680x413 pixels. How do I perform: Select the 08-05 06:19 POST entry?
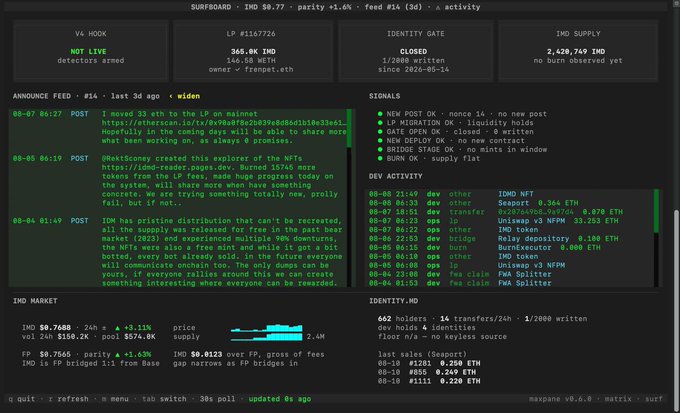pos(180,180)
